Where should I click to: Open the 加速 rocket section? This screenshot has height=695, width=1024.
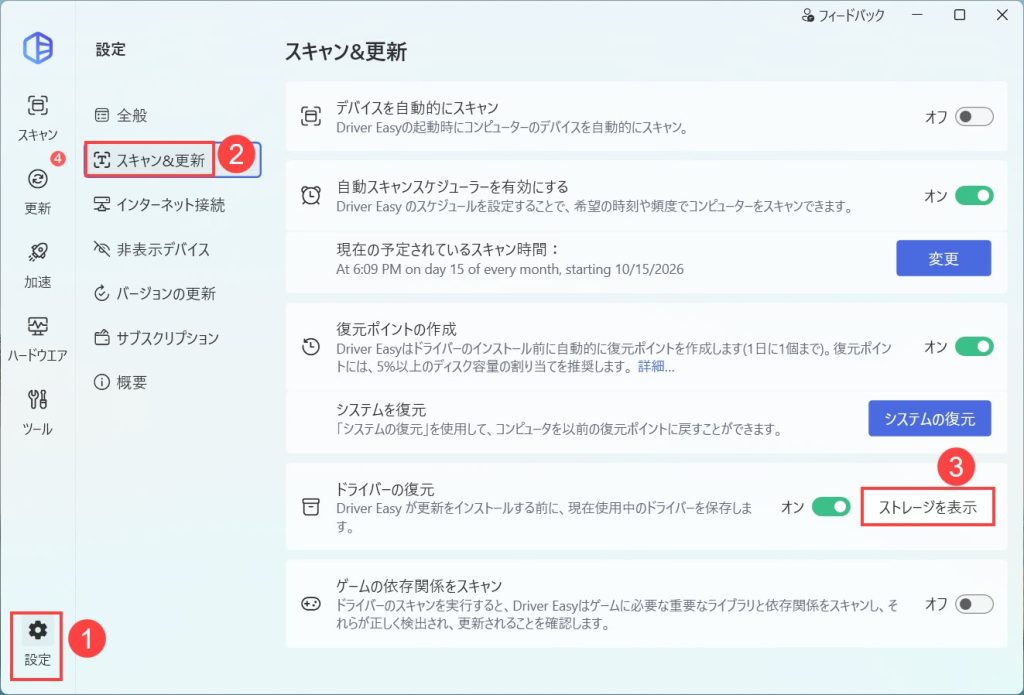point(37,265)
